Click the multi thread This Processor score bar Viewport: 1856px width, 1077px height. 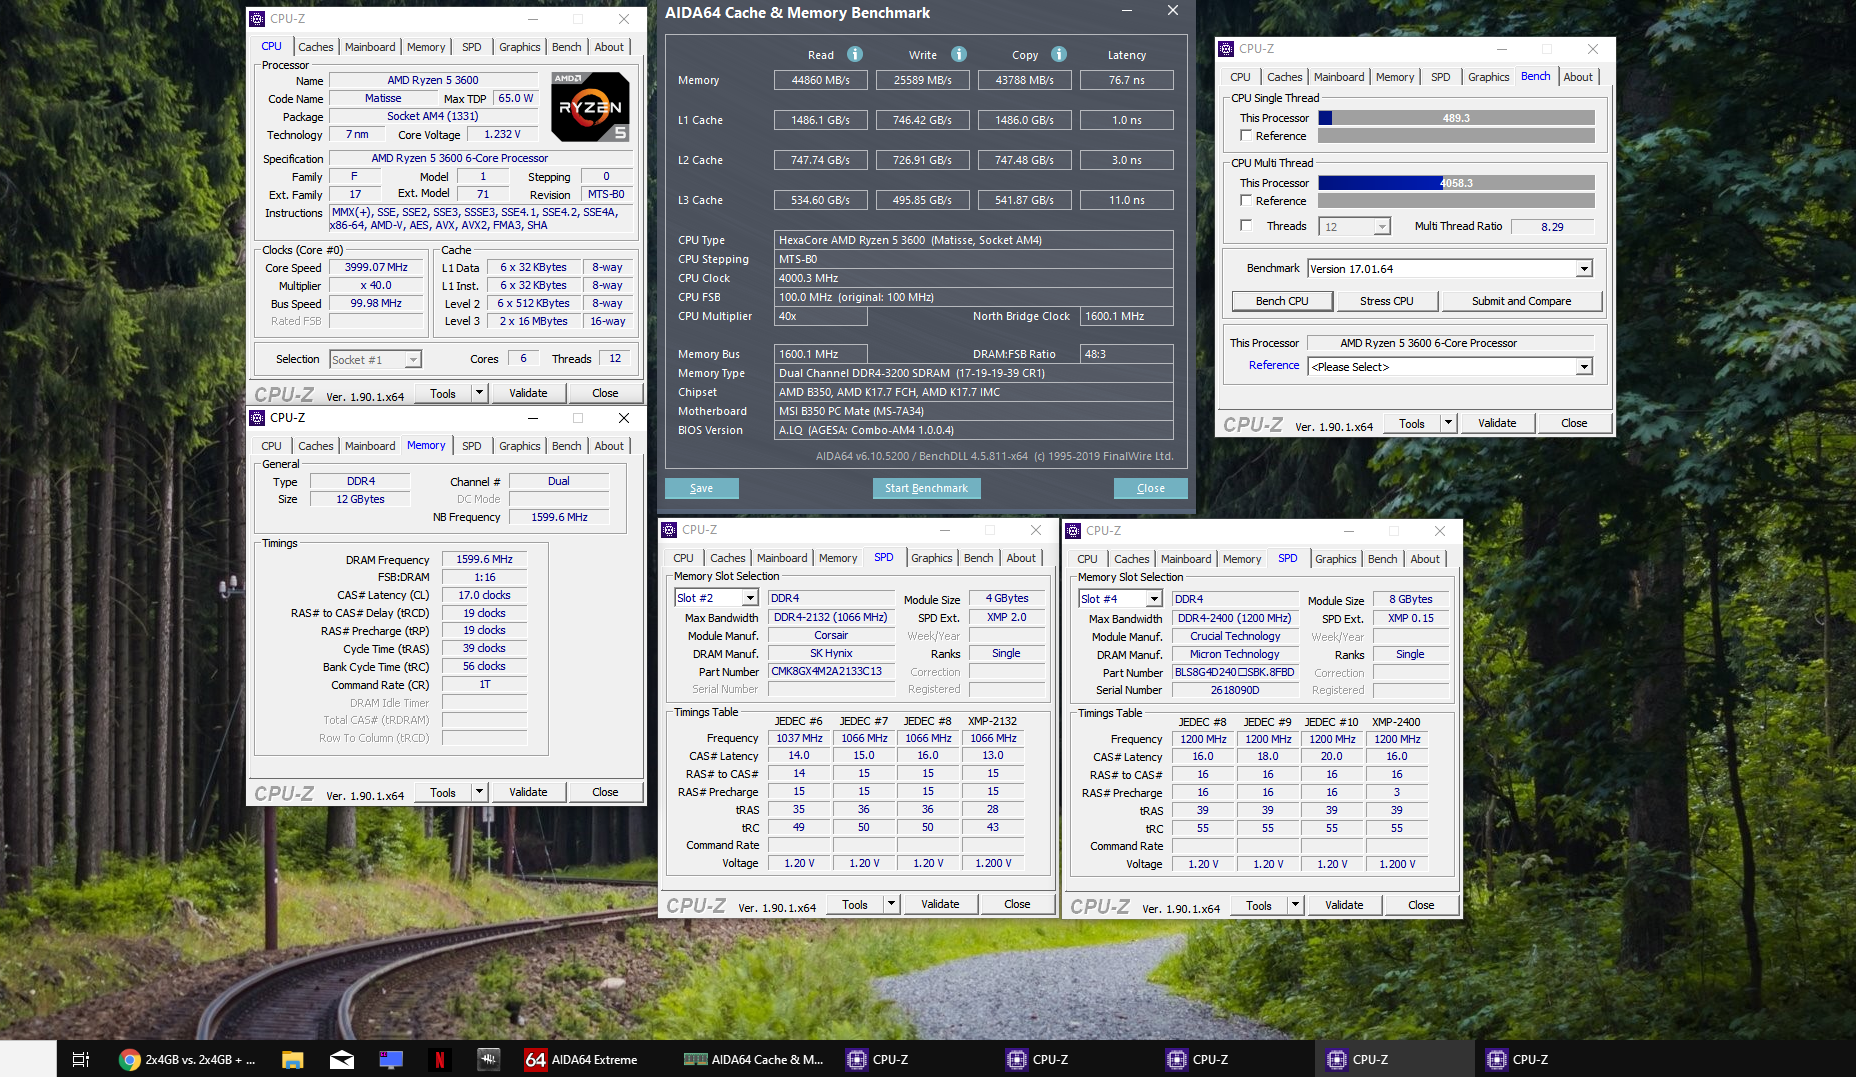point(1456,183)
